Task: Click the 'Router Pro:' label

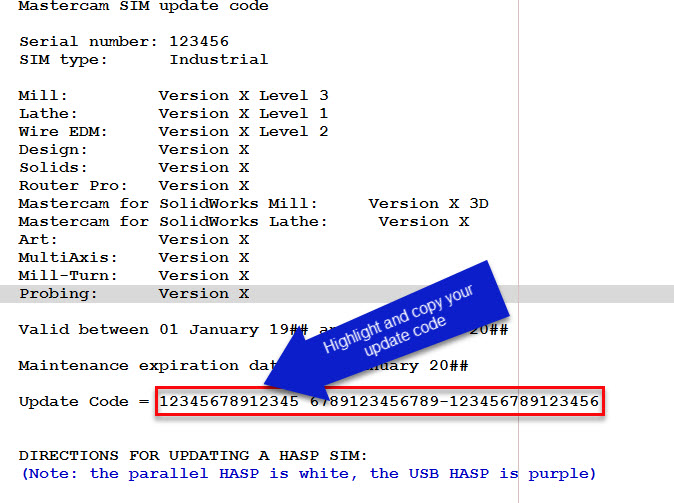Action: tap(73, 186)
